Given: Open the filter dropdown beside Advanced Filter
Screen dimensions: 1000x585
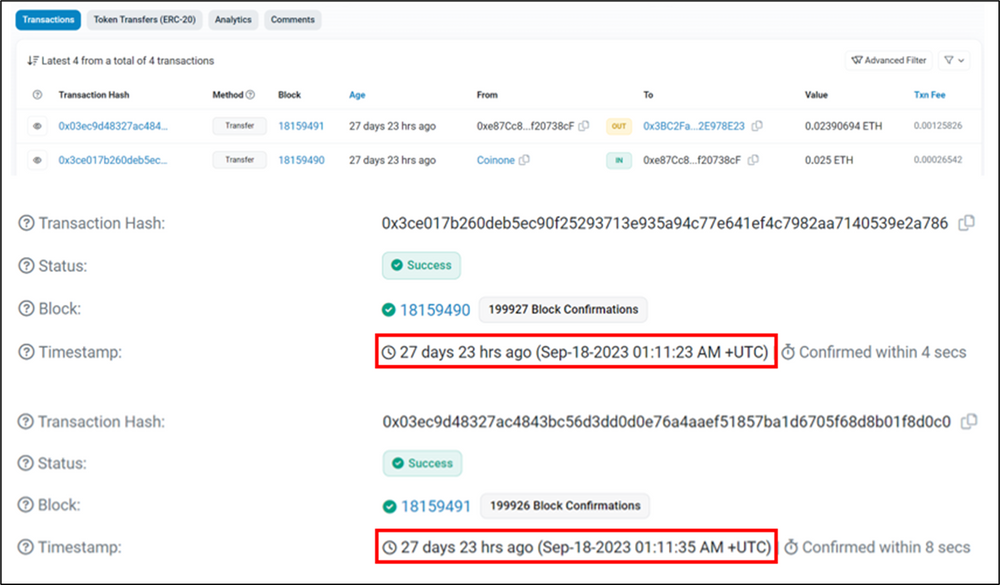Looking at the screenshot, I should click(954, 60).
